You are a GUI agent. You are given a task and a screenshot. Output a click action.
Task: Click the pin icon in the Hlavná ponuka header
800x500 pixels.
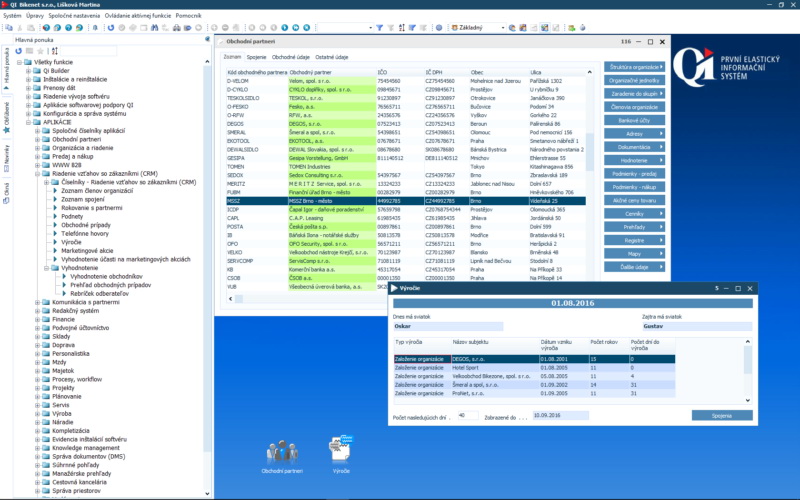(x=207, y=39)
